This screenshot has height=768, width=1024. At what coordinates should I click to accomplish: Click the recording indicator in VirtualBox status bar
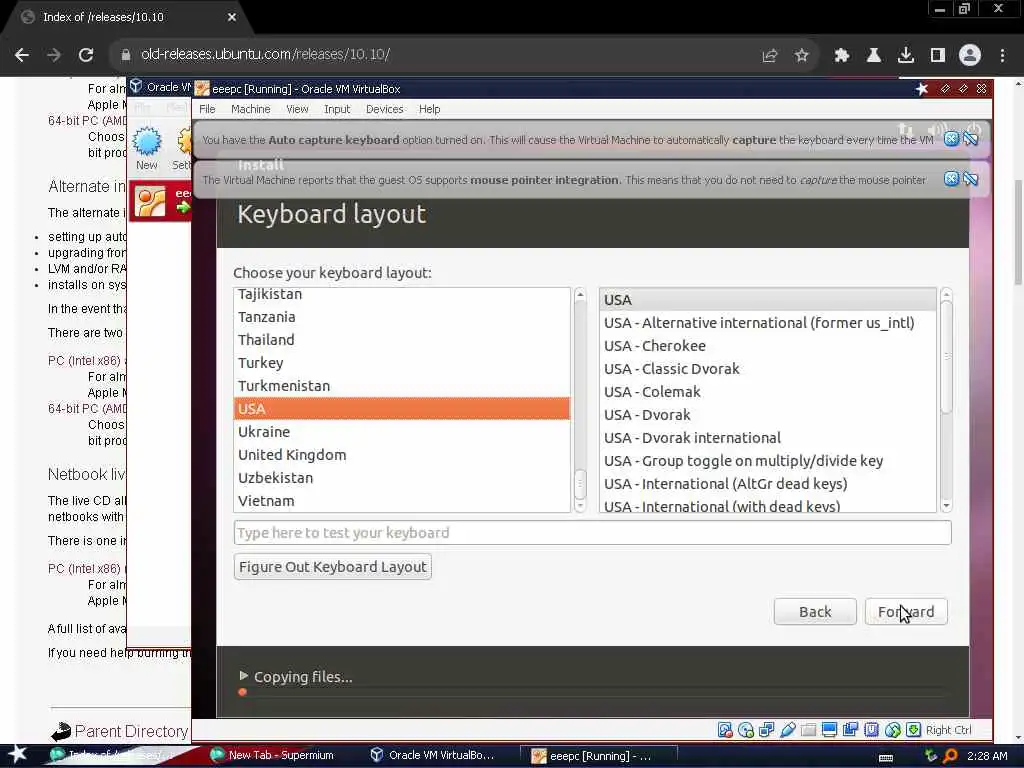[x=850, y=729]
